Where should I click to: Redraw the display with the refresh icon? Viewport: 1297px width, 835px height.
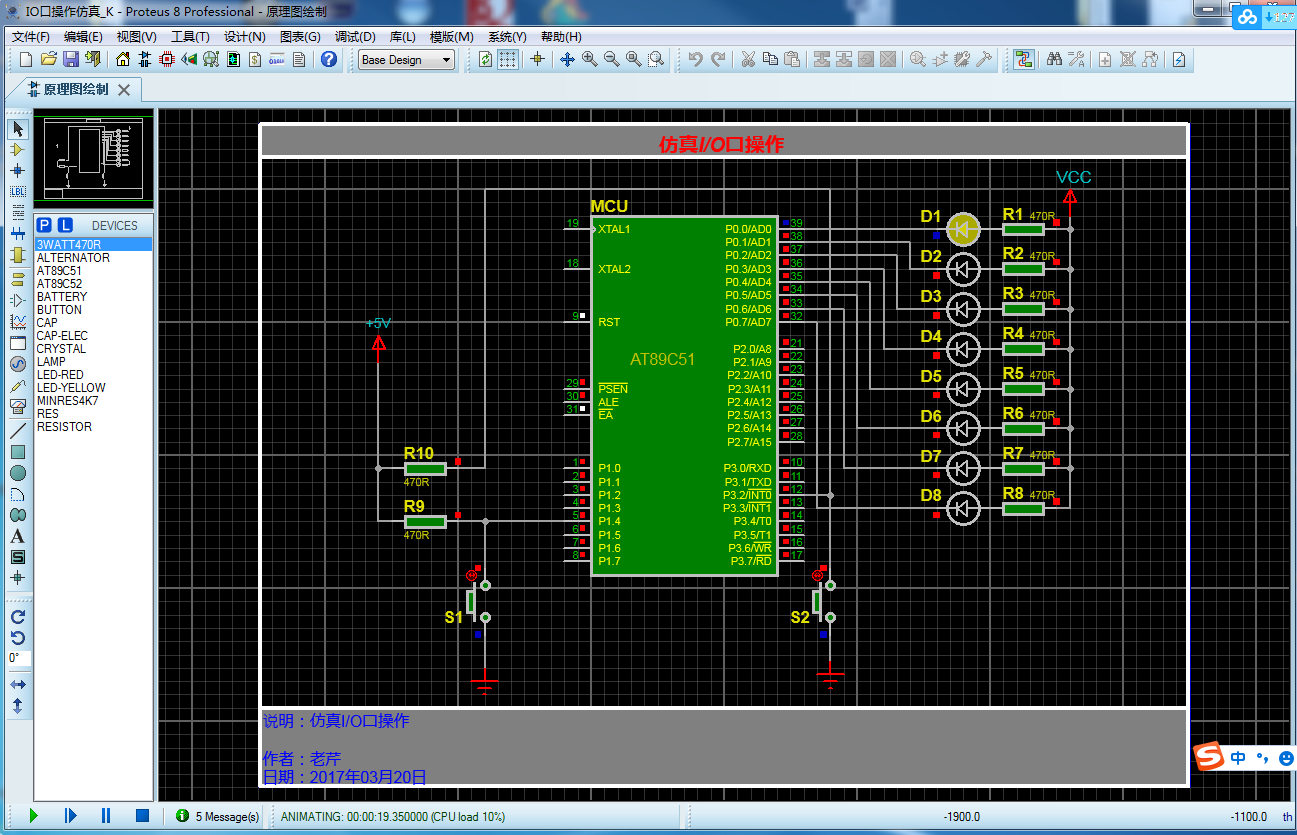485,59
